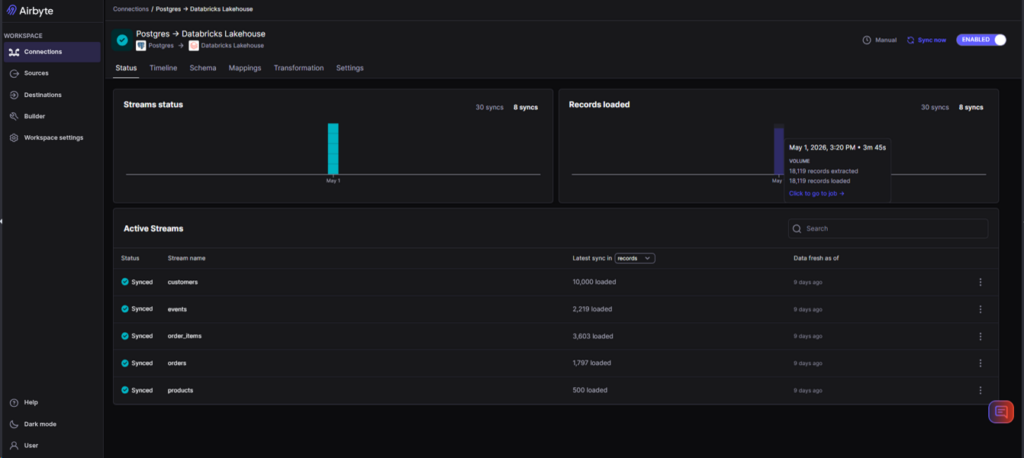Click the Synced status icon for order_items
The image size is (1024, 458).
(125, 336)
